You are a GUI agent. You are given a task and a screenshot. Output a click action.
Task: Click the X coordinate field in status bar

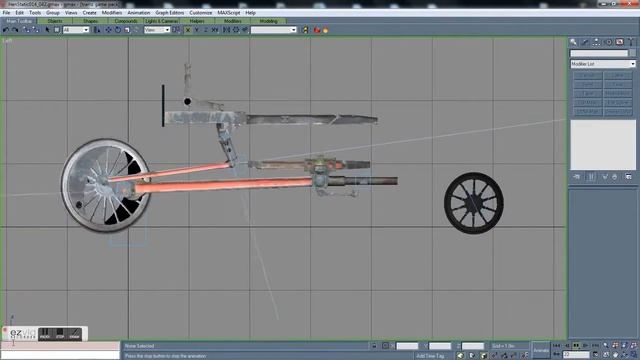click(x=407, y=346)
